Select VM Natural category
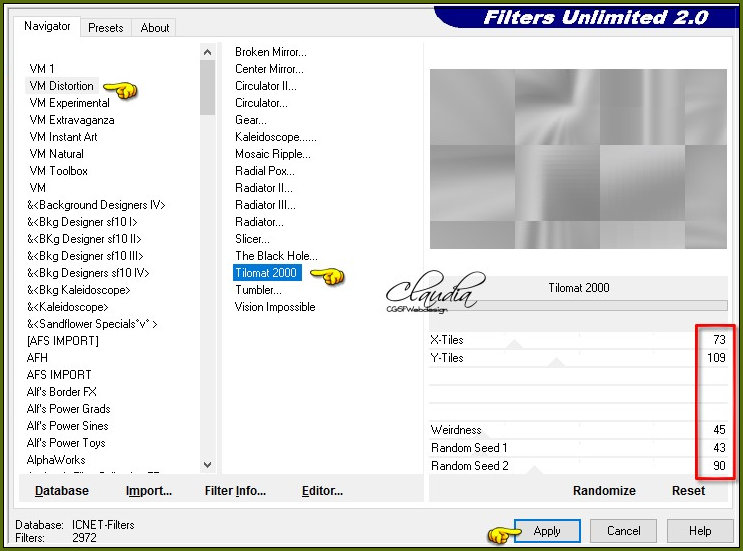 pos(56,154)
